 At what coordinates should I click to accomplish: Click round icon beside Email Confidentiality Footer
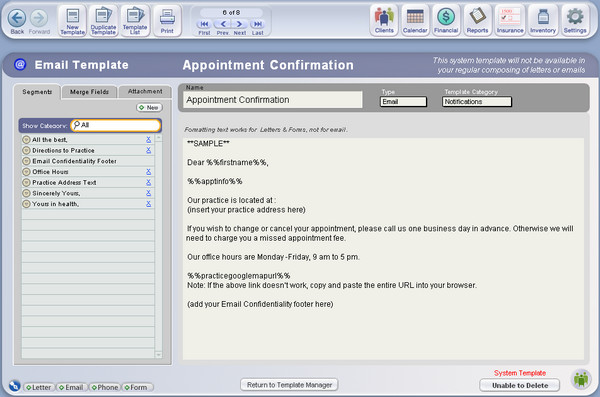[x=26, y=161]
